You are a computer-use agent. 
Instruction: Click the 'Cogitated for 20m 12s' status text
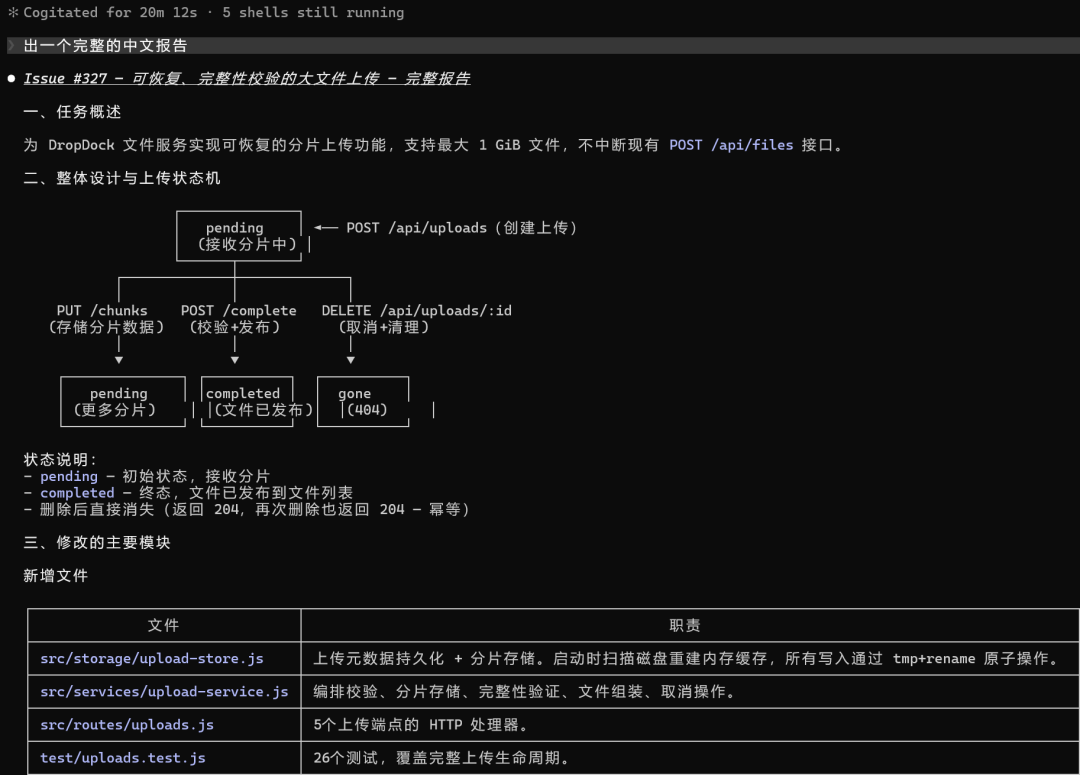coord(110,12)
